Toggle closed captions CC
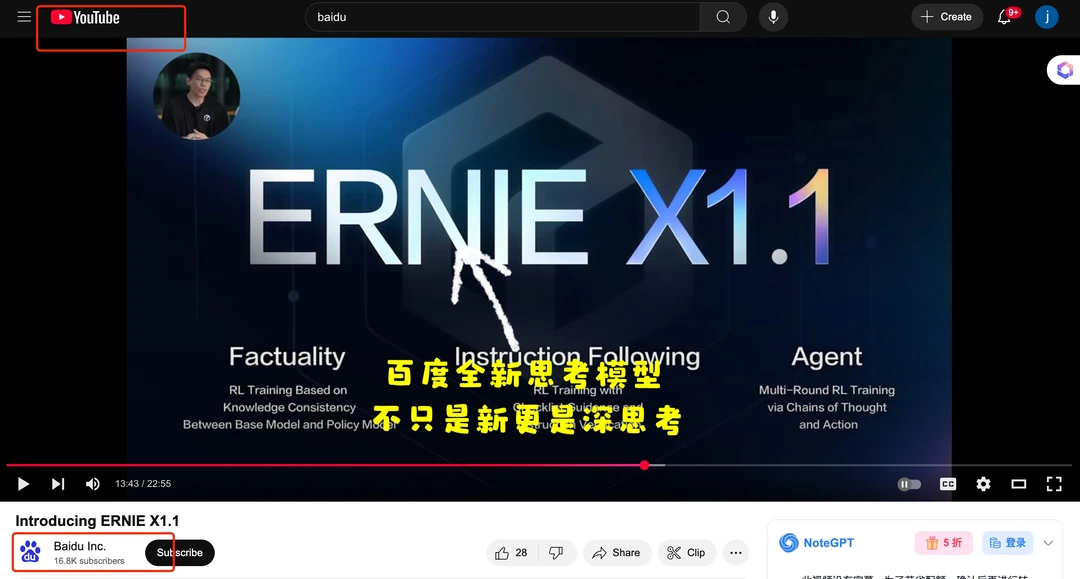Screen dimensions: 1080x579 coord(948,484)
